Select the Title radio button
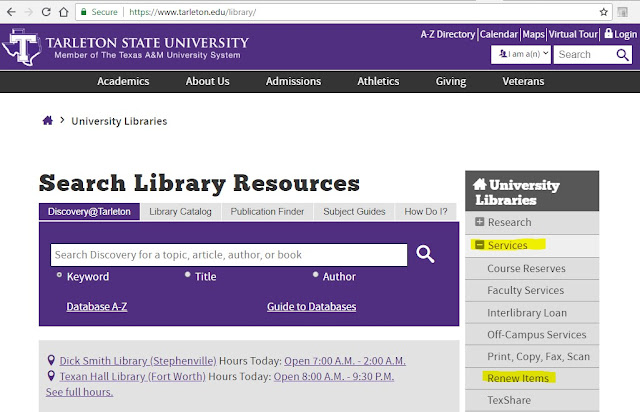The width and height of the screenshot is (640, 412). (187, 275)
